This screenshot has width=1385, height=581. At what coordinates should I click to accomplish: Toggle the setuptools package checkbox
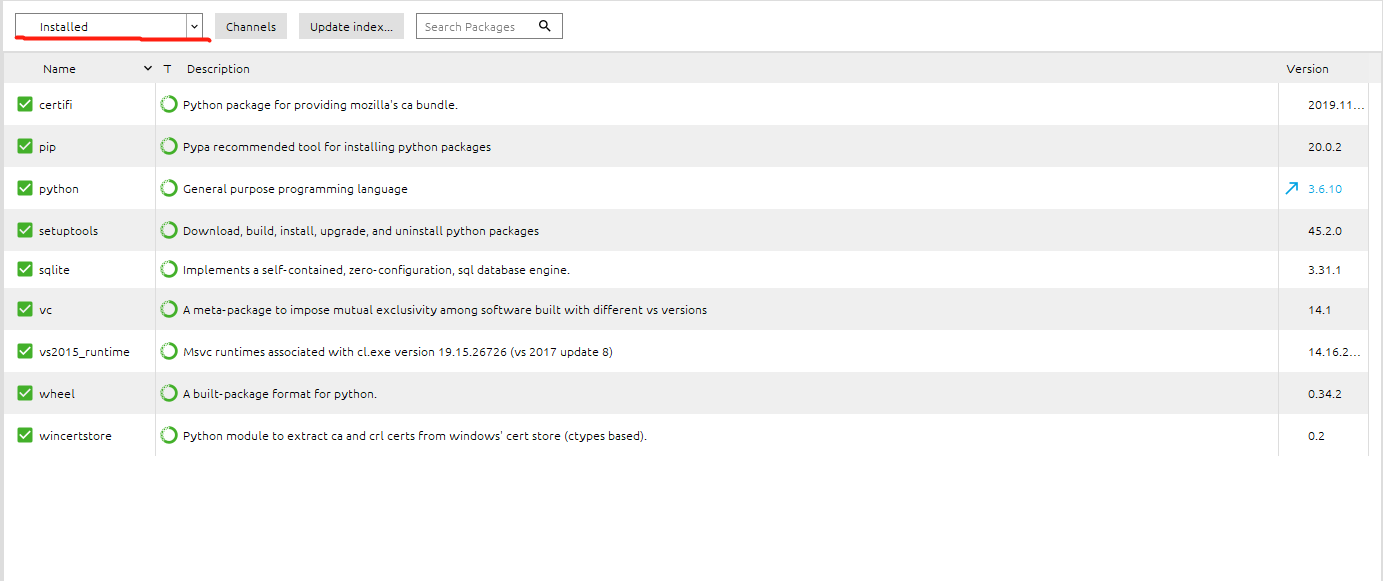[25, 230]
